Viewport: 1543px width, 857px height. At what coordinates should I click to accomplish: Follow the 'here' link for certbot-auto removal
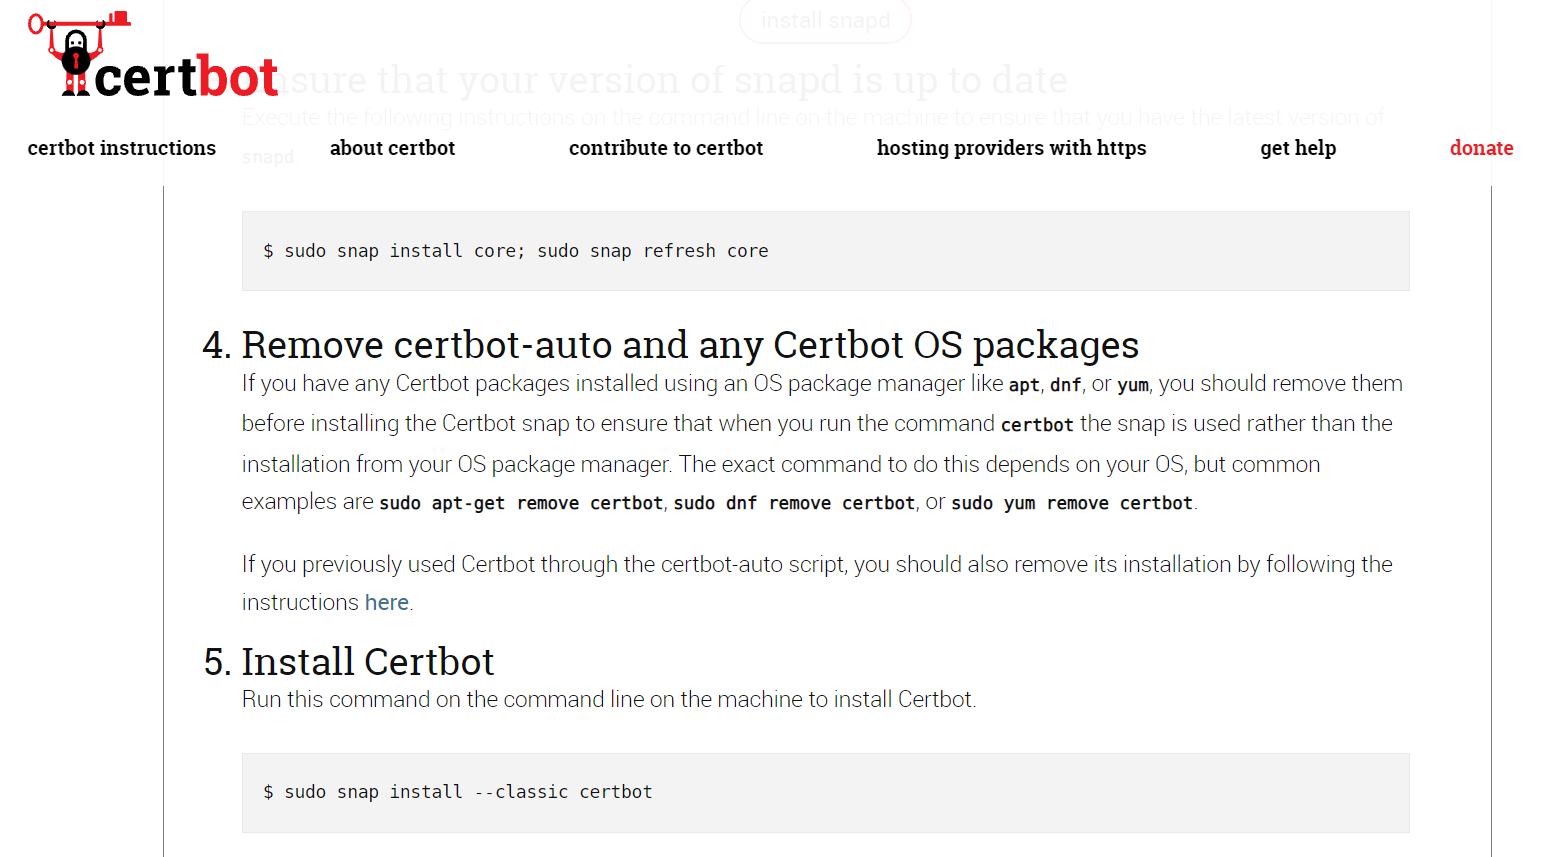(387, 602)
